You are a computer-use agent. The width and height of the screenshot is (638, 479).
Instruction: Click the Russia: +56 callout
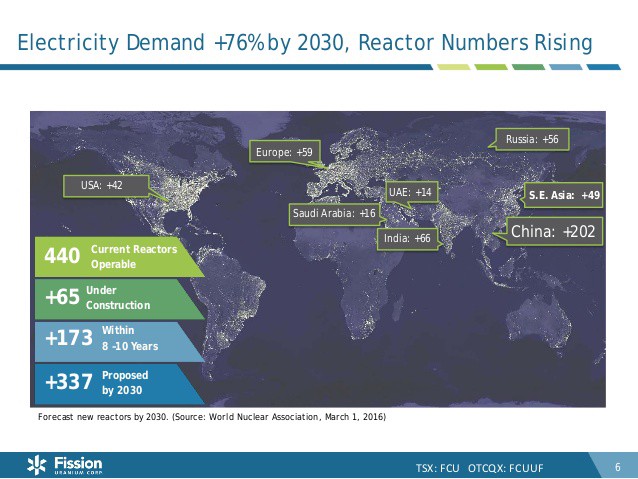click(531, 139)
